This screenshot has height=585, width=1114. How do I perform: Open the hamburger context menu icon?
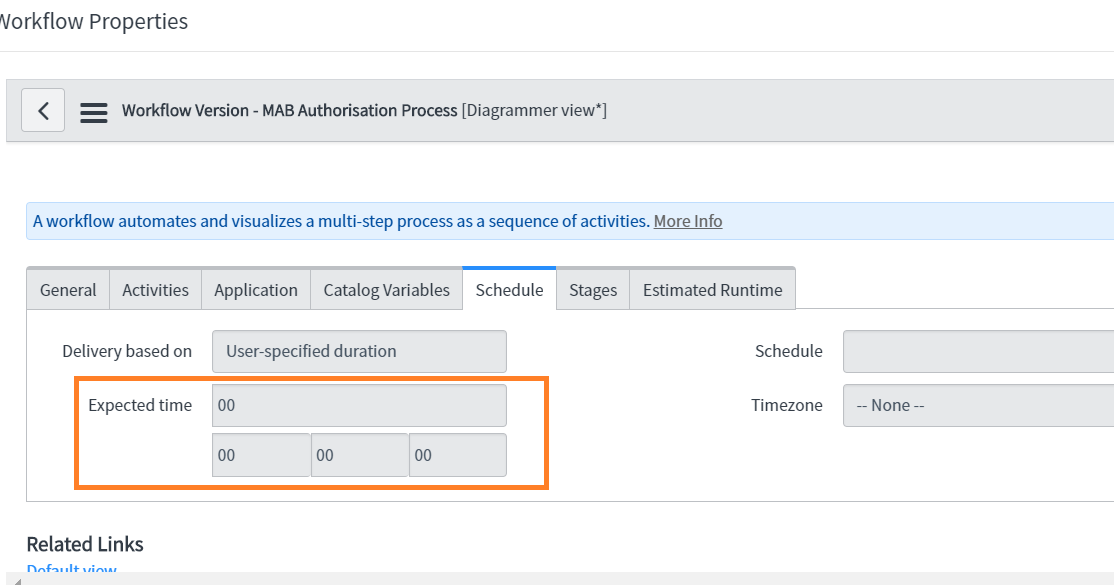pyautogui.click(x=94, y=111)
